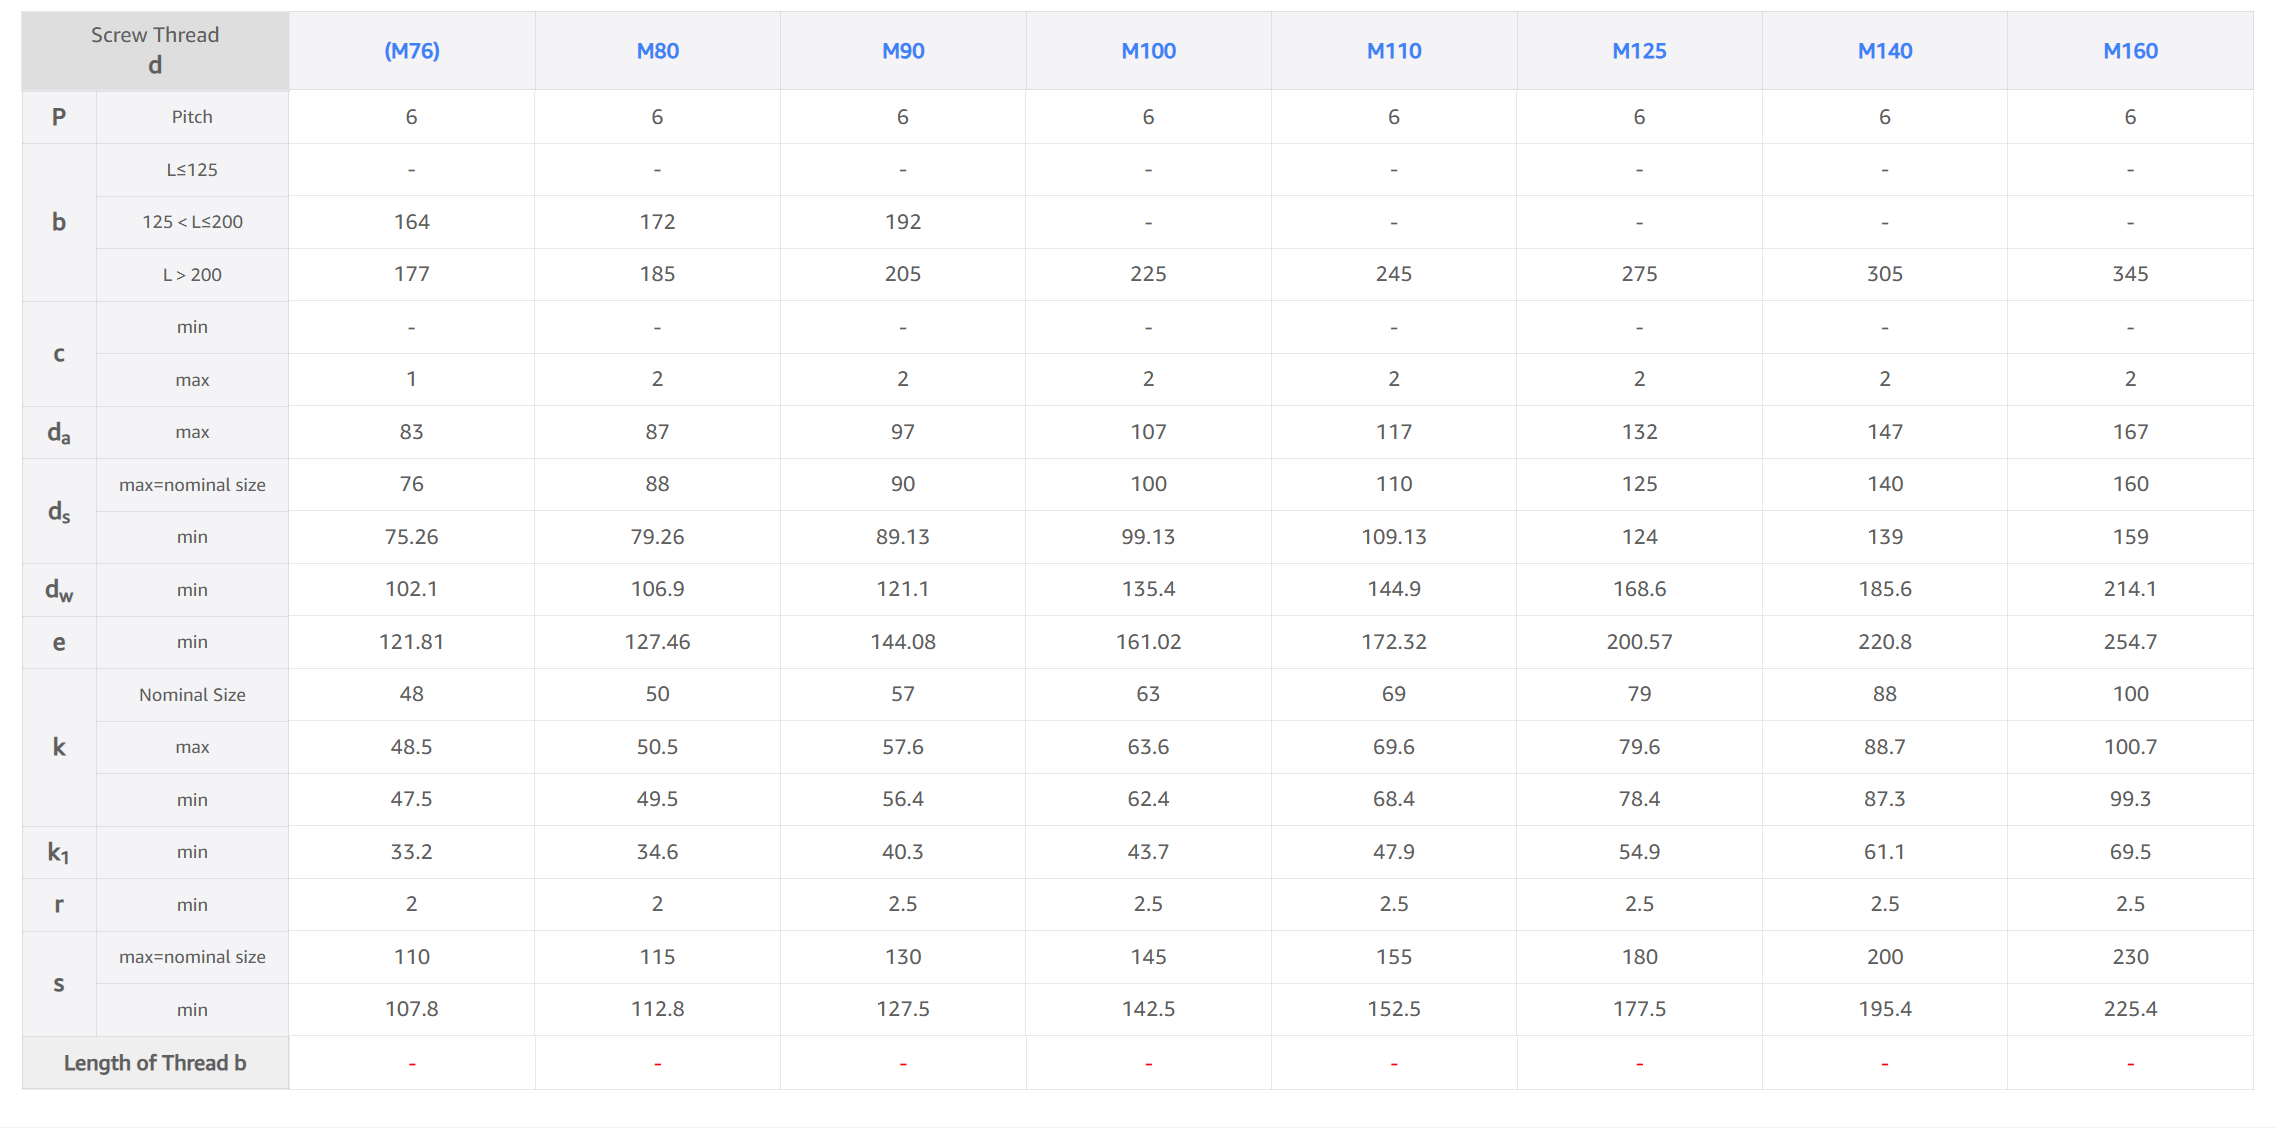Select the red dash under M160 column

[x=2130, y=1064]
